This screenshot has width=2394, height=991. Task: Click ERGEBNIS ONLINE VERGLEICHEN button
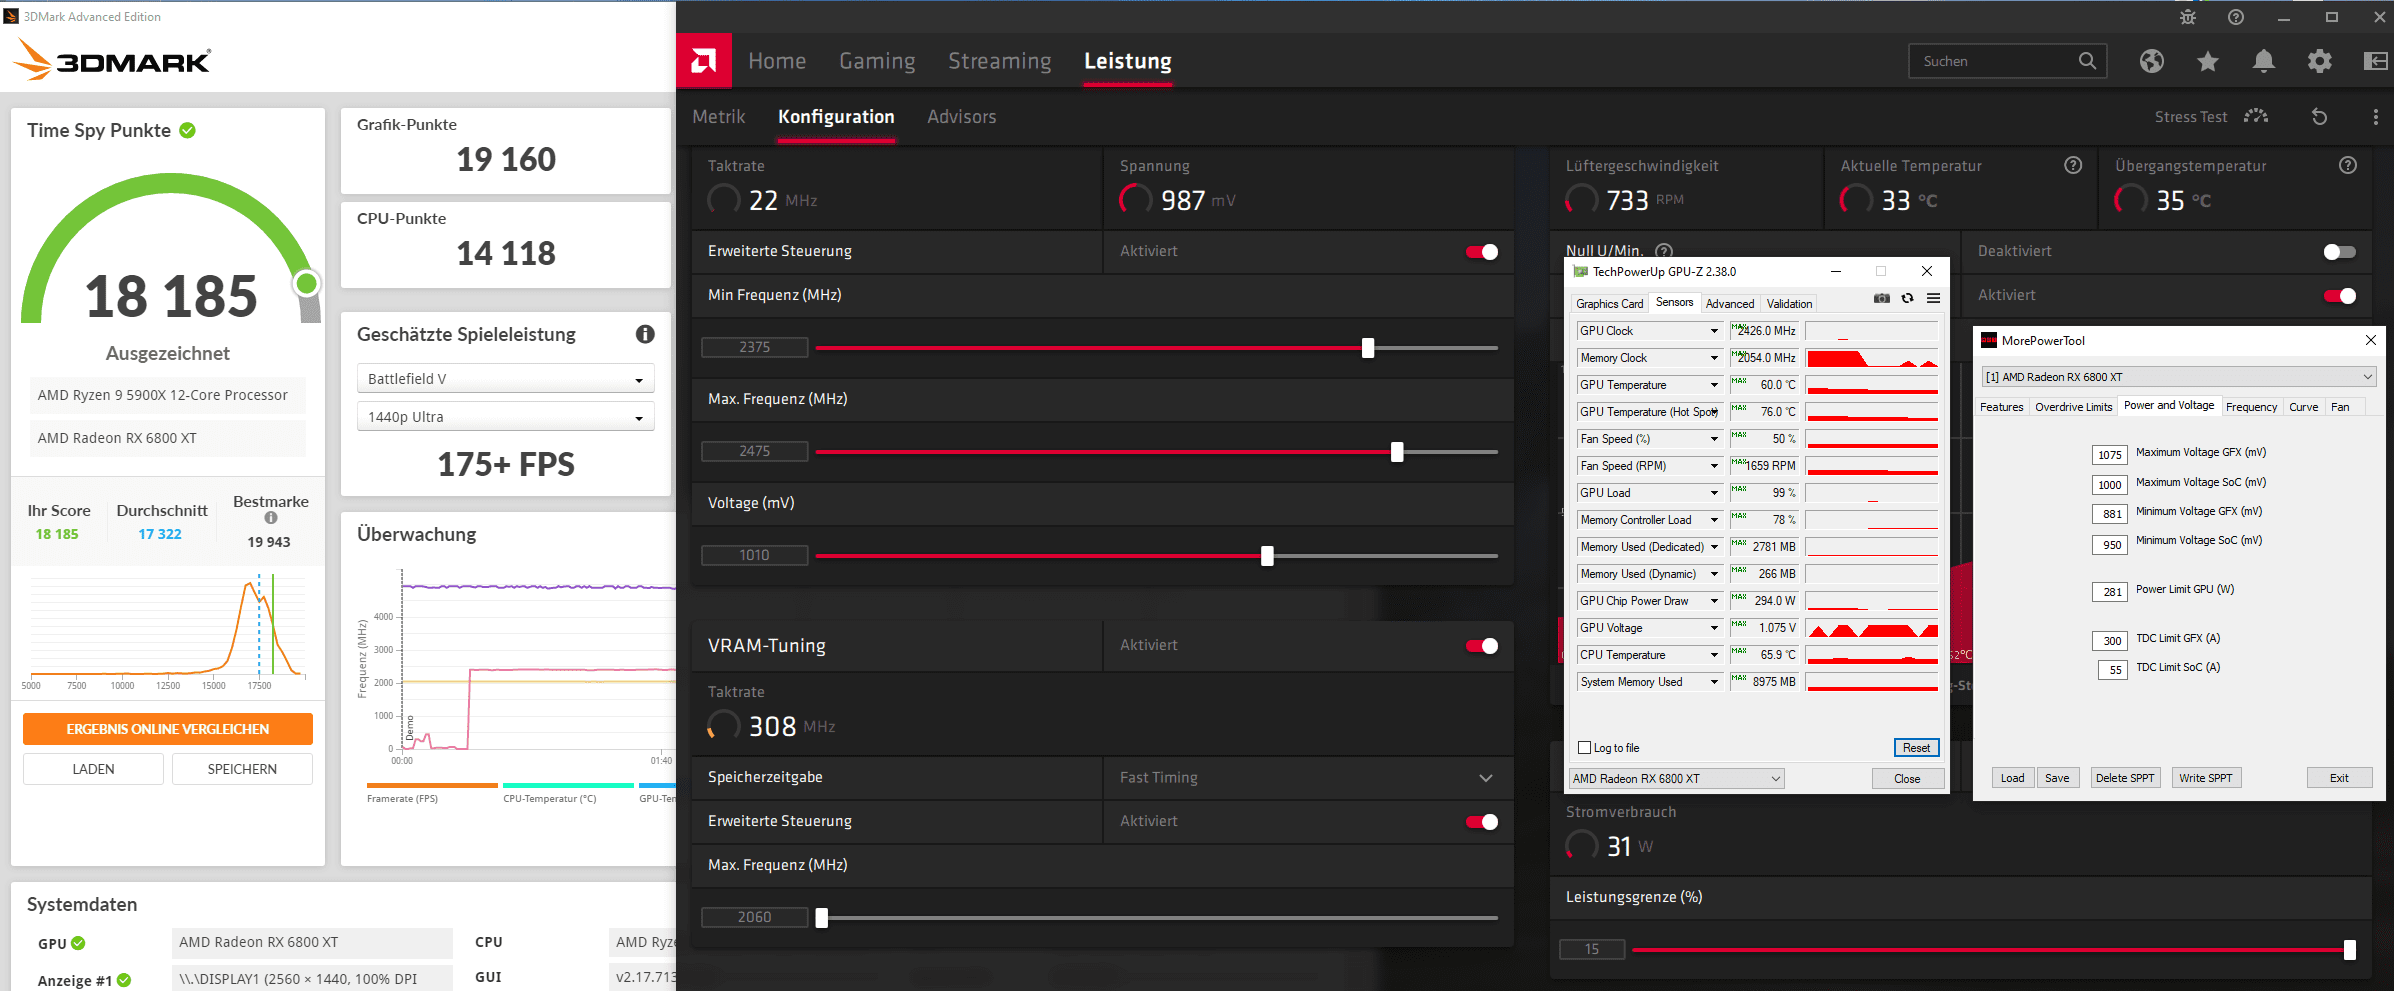click(168, 729)
